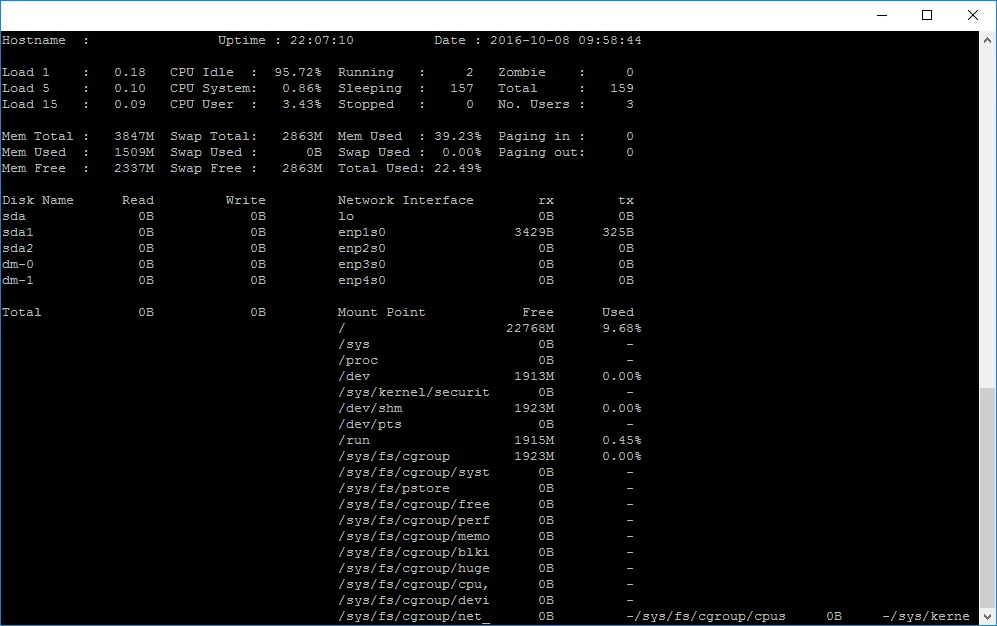Screen dimensions: 997x626
Task: Click the Mount Point header
Action: (381, 313)
